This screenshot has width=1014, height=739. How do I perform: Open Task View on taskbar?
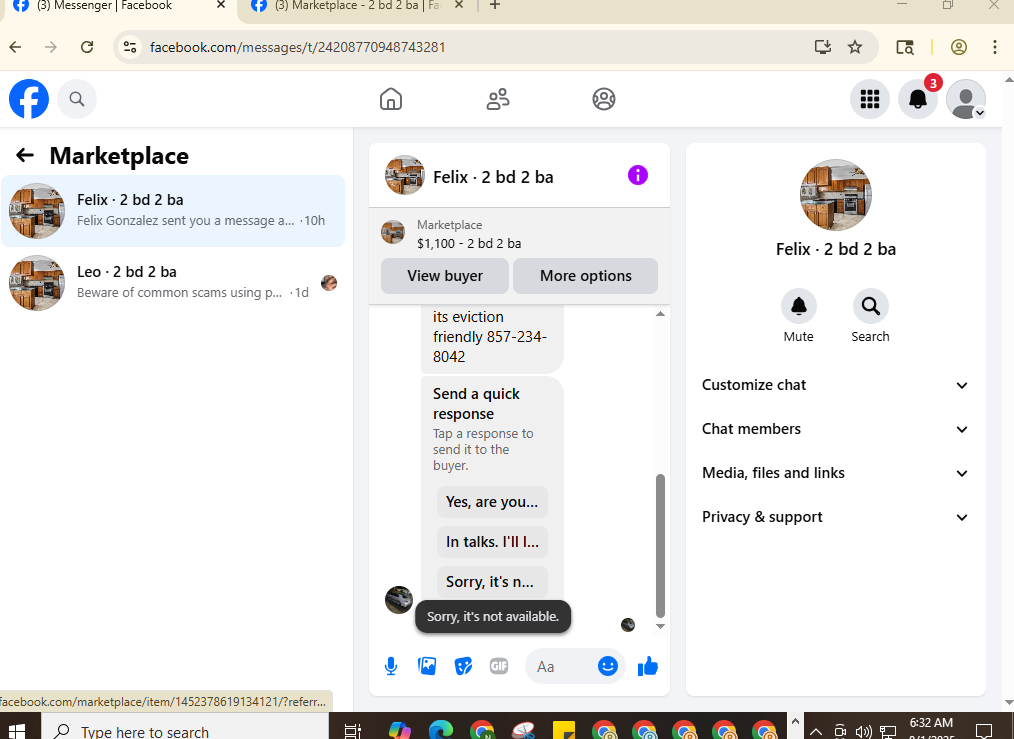(x=353, y=731)
